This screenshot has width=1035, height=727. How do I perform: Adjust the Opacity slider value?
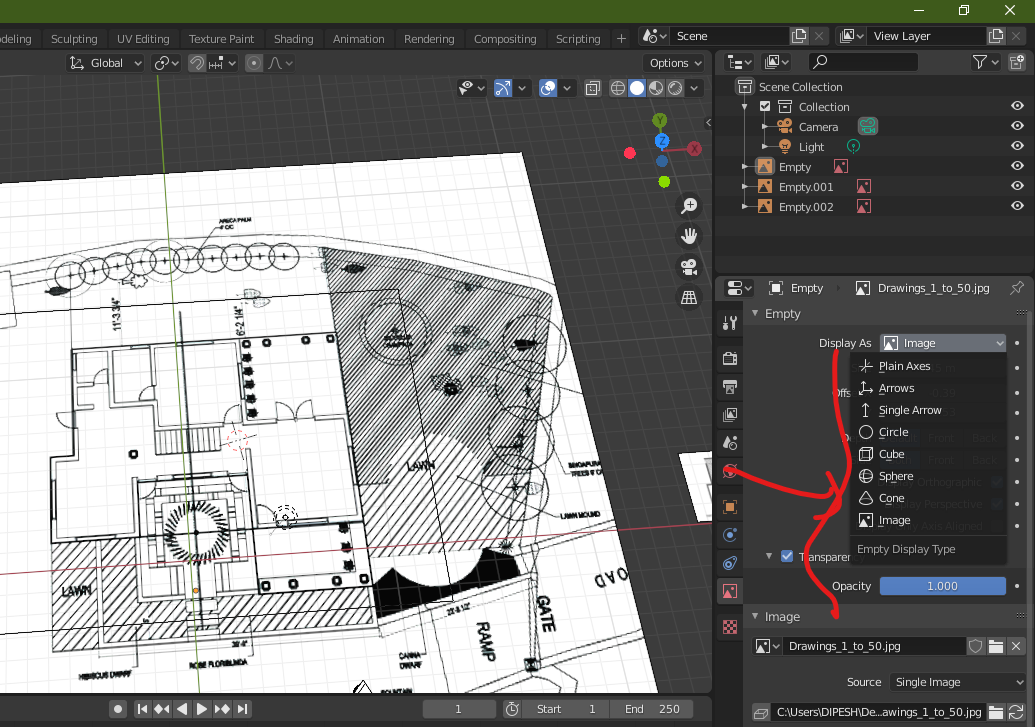(x=943, y=586)
